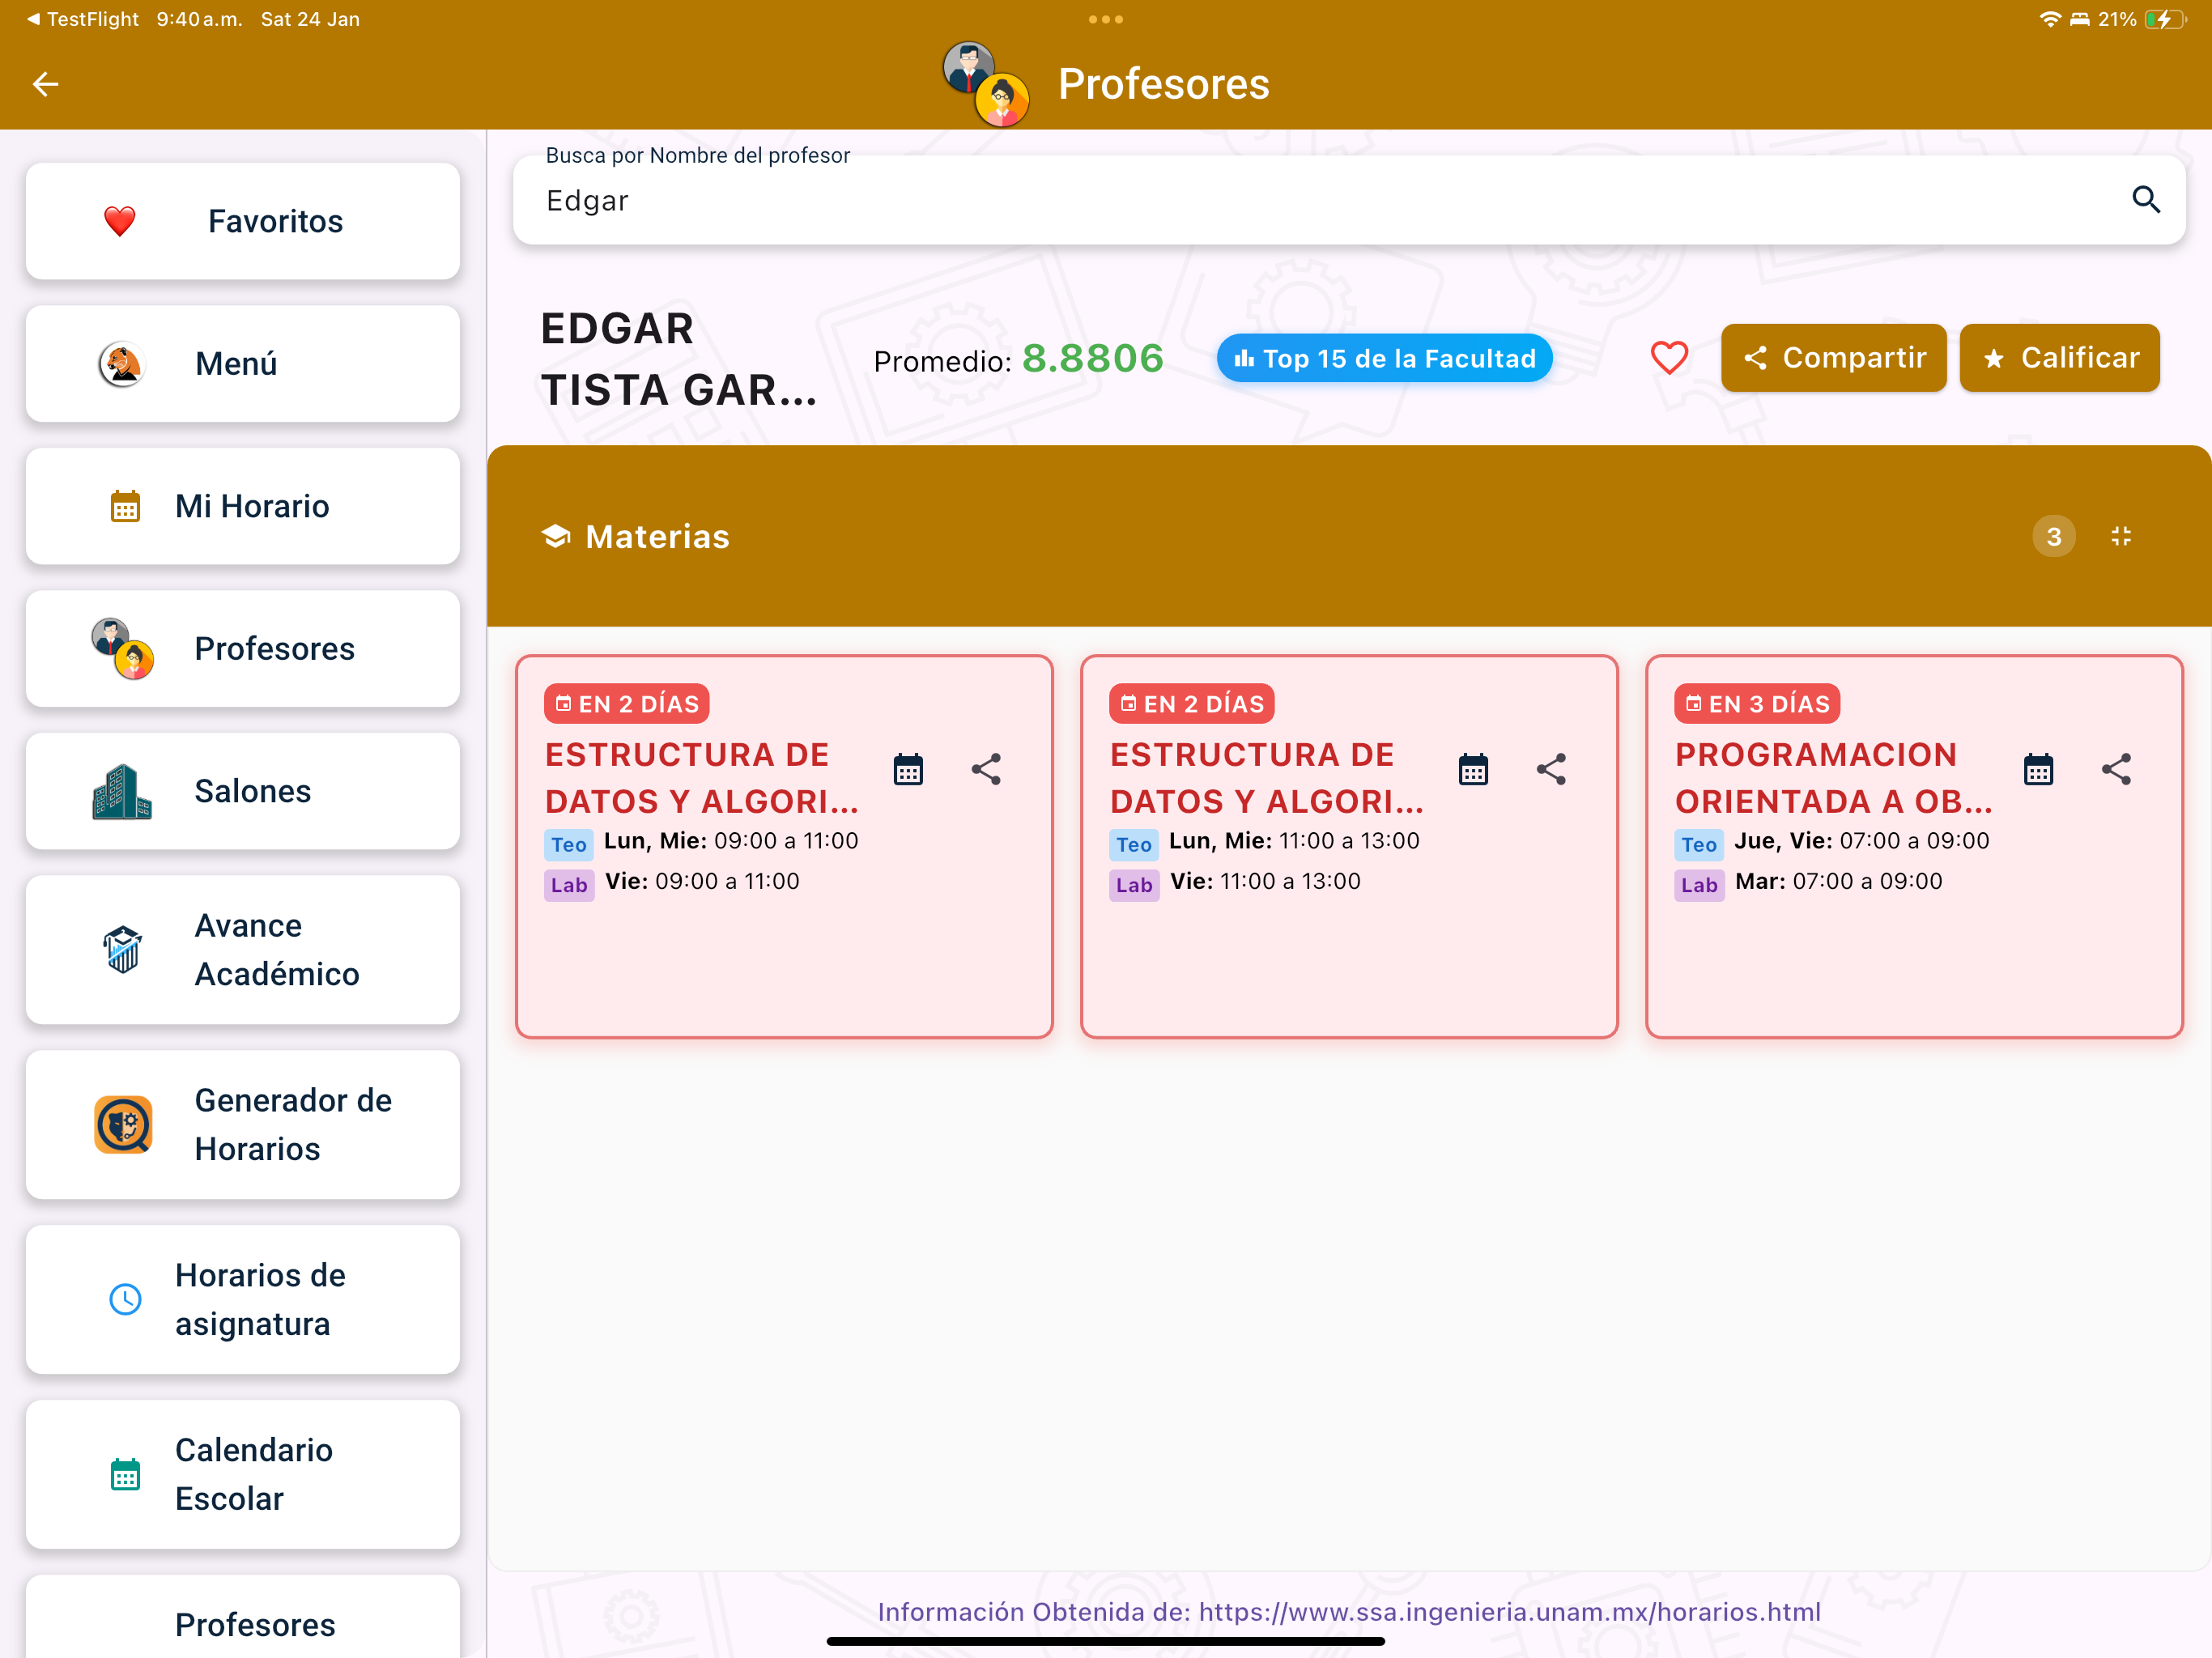Add 11:00 Estructura de Datos to calendar
Screen dimensions: 2212x1658
1473,770
